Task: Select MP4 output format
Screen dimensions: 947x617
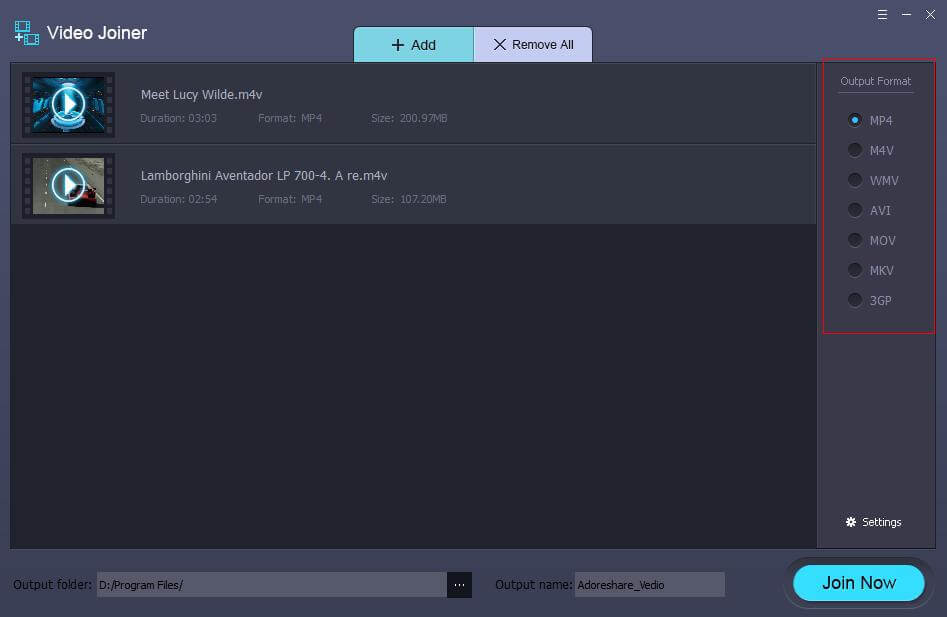Action: click(x=855, y=120)
